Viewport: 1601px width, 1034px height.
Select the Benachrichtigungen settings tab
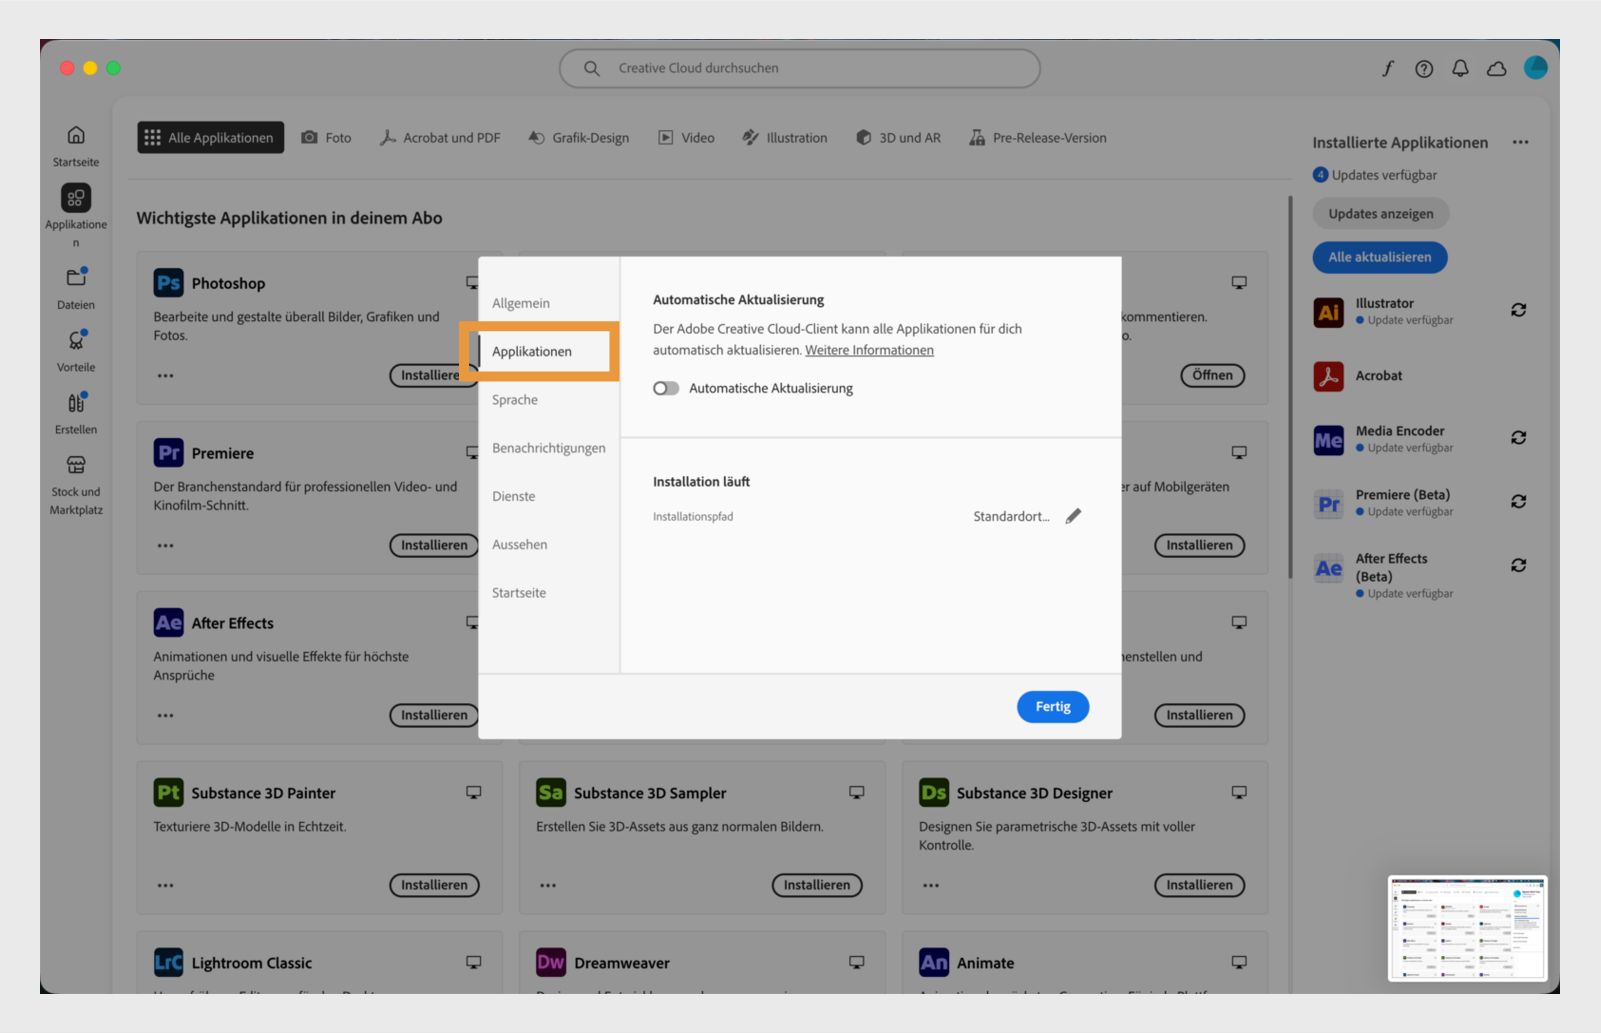(549, 448)
